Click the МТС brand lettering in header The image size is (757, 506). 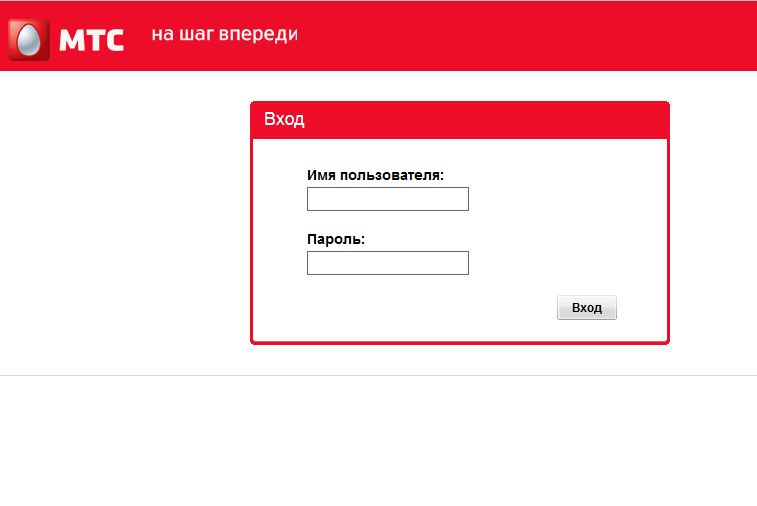[x=92, y=40]
